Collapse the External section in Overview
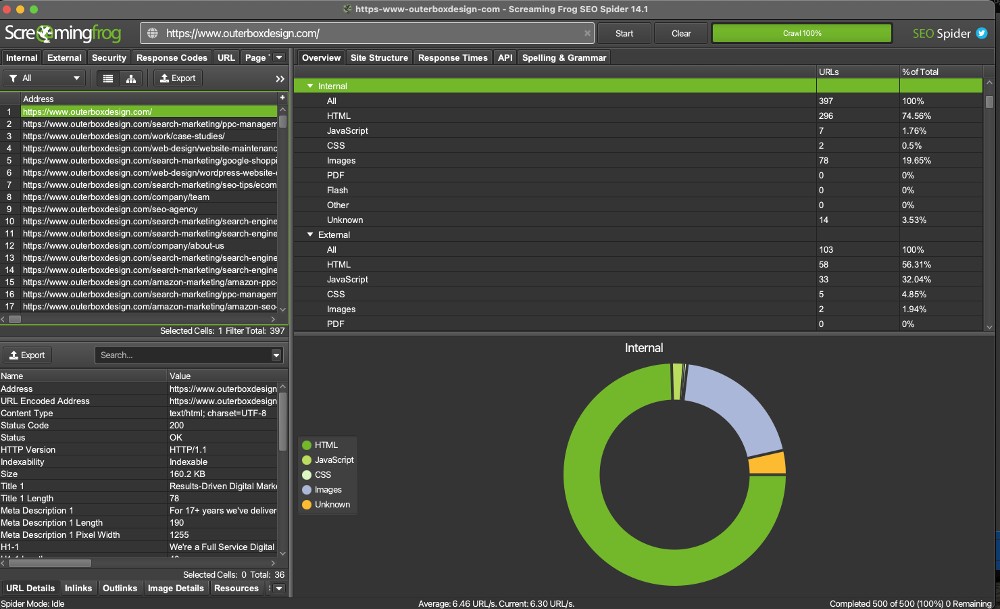 [311, 235]
